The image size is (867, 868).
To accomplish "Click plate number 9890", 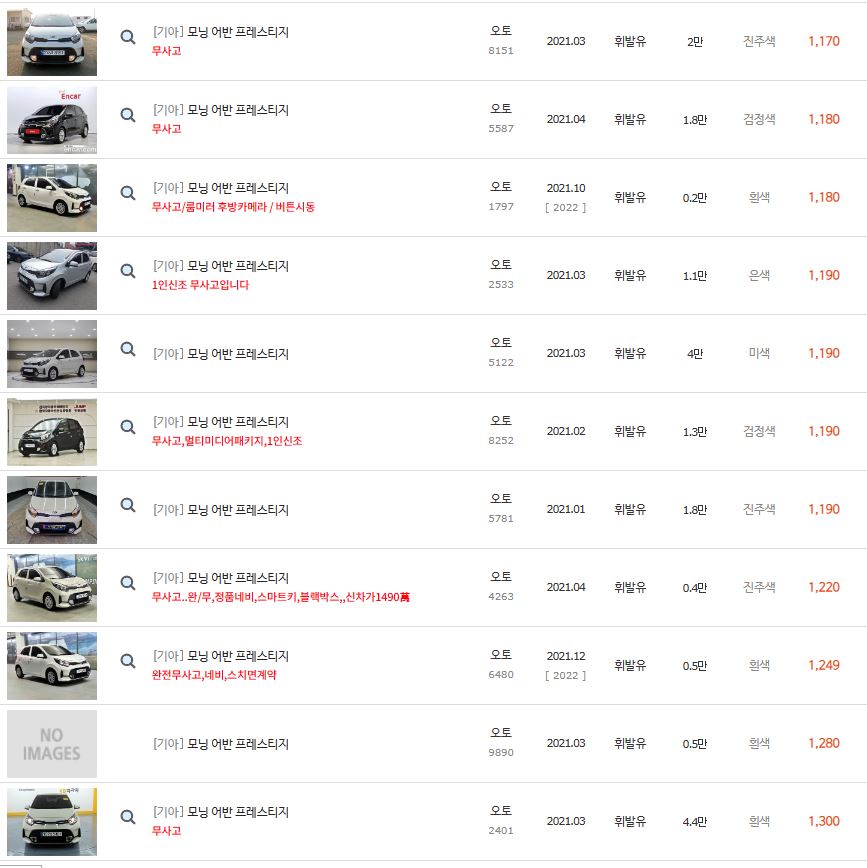I will (x=501, y=753).
